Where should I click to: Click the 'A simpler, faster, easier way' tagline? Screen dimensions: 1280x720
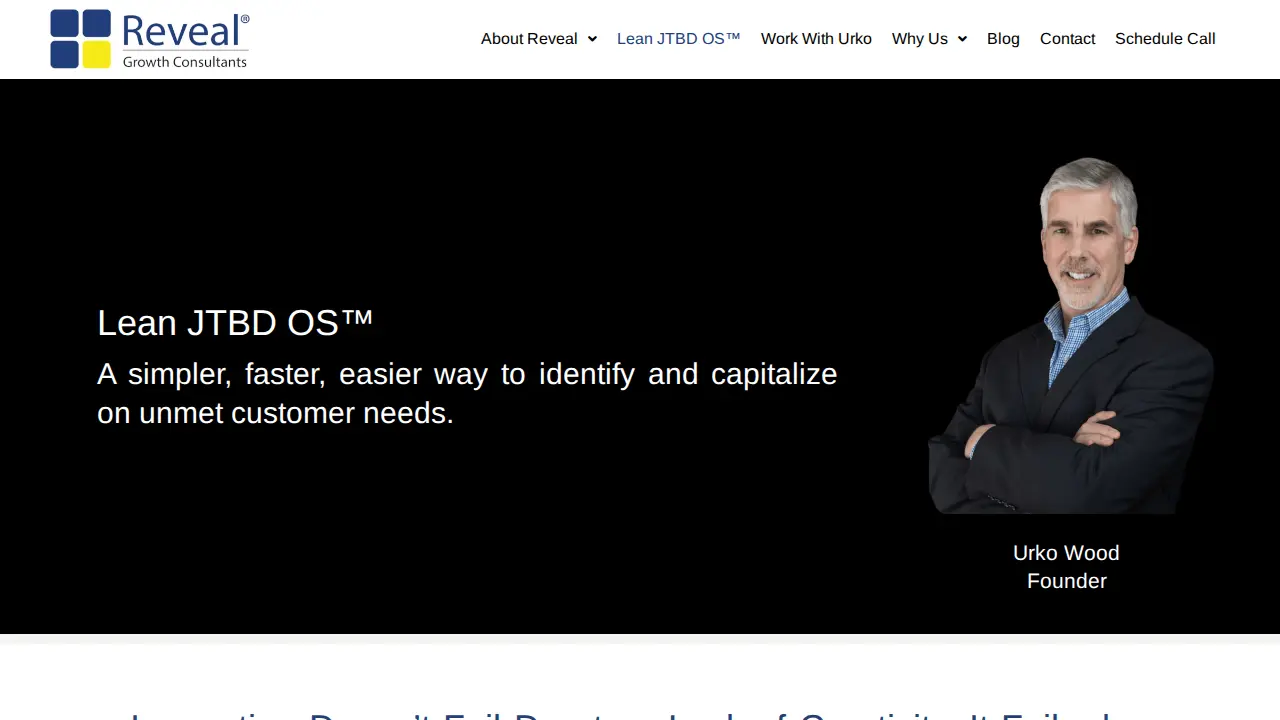click(x=467, y=393)
